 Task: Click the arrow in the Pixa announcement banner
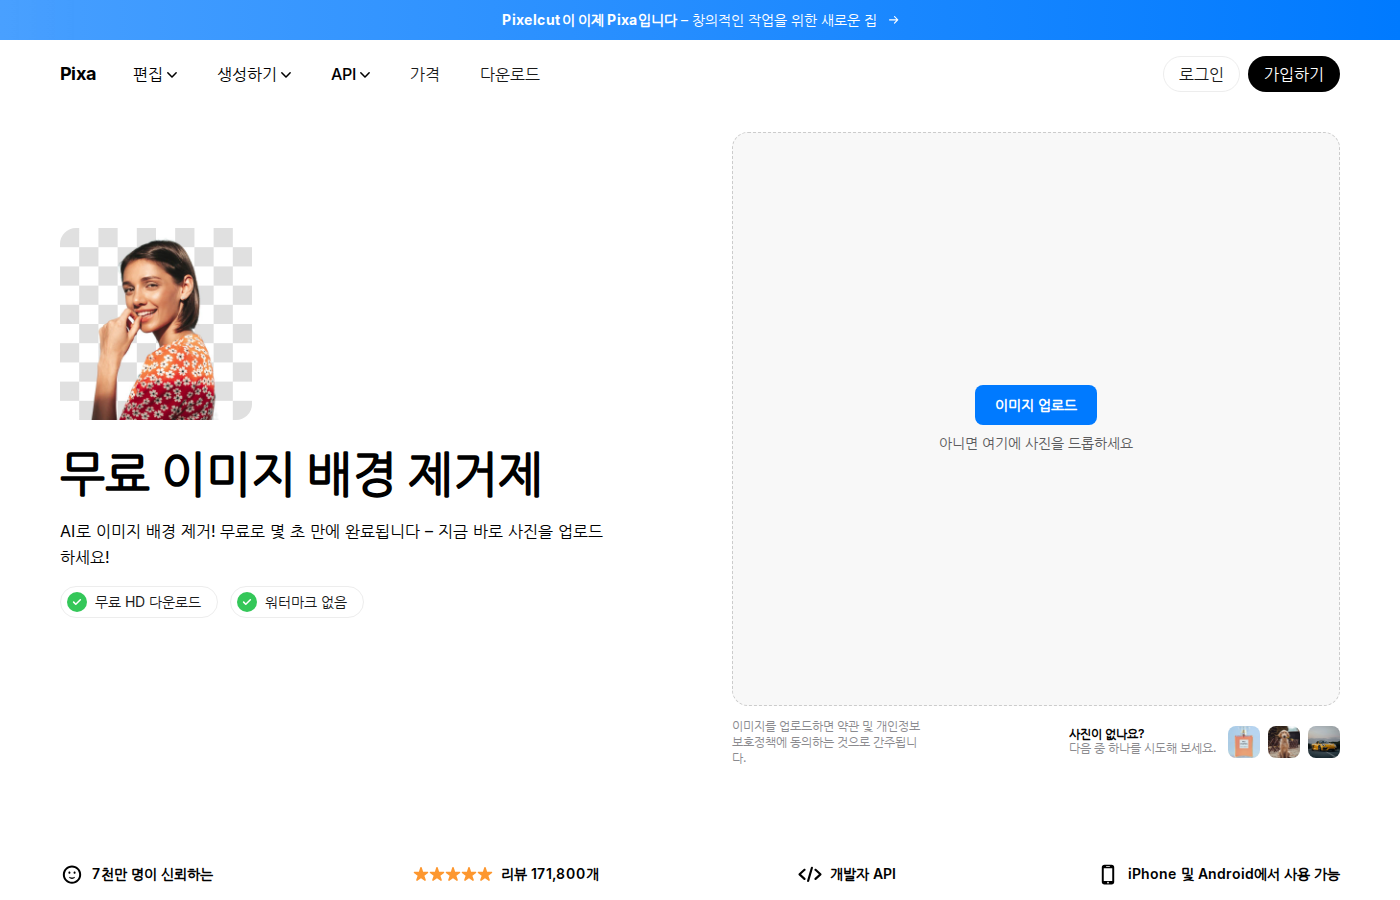point(893,19)
